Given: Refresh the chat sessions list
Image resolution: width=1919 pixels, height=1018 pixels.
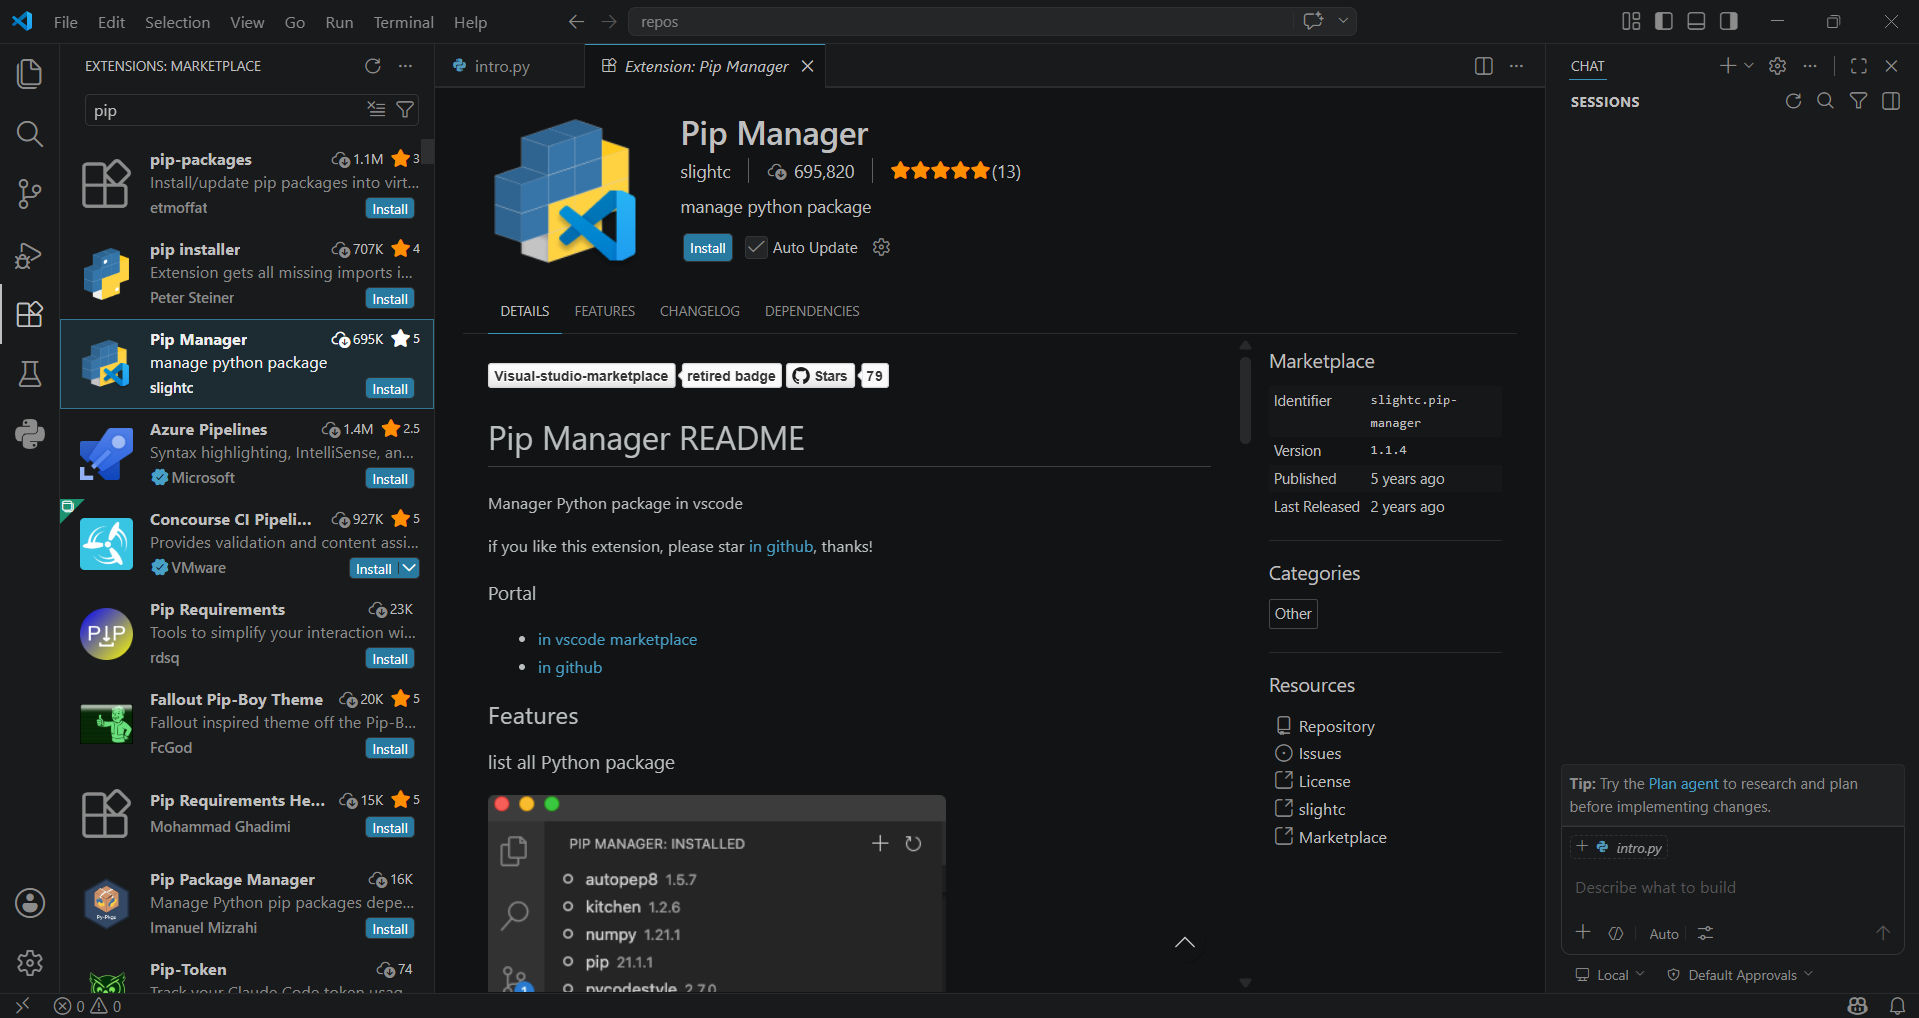Looking at the screenshot, I should (x=1793, y=101).
